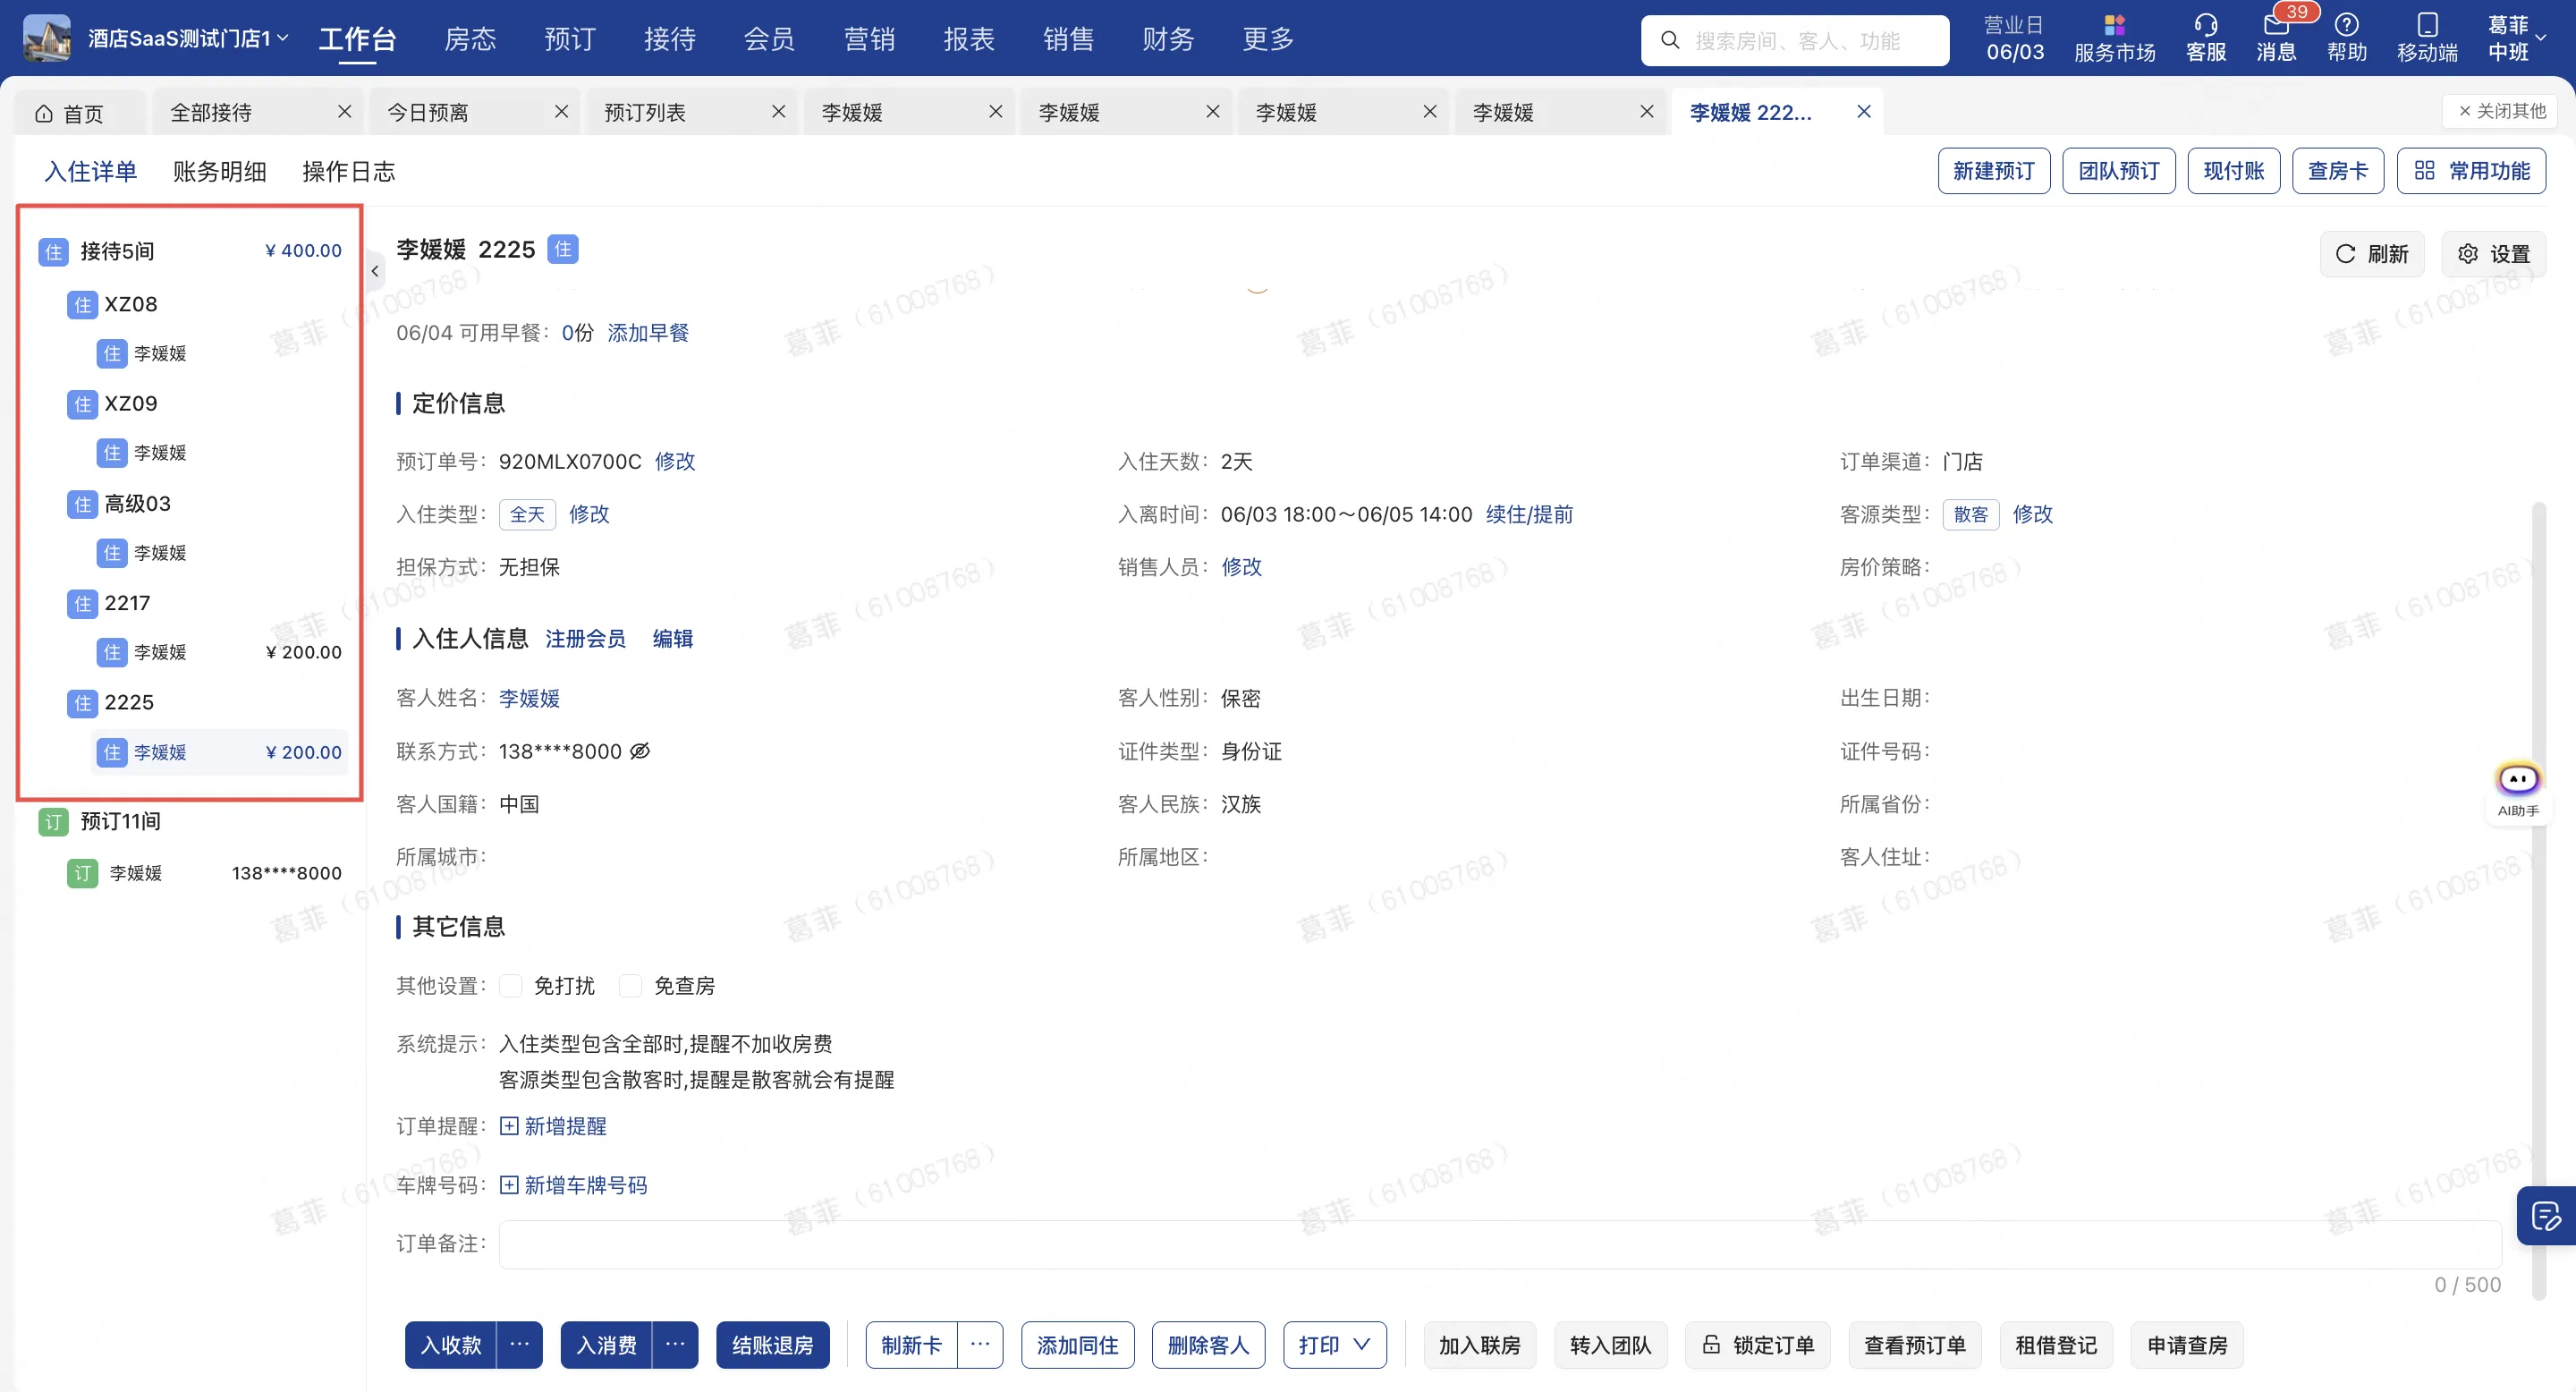Image resolution: width=2576 pixels, height=1392 pixels.
Task: Open the 帮助 question icon
Action: pos(2346,38)
